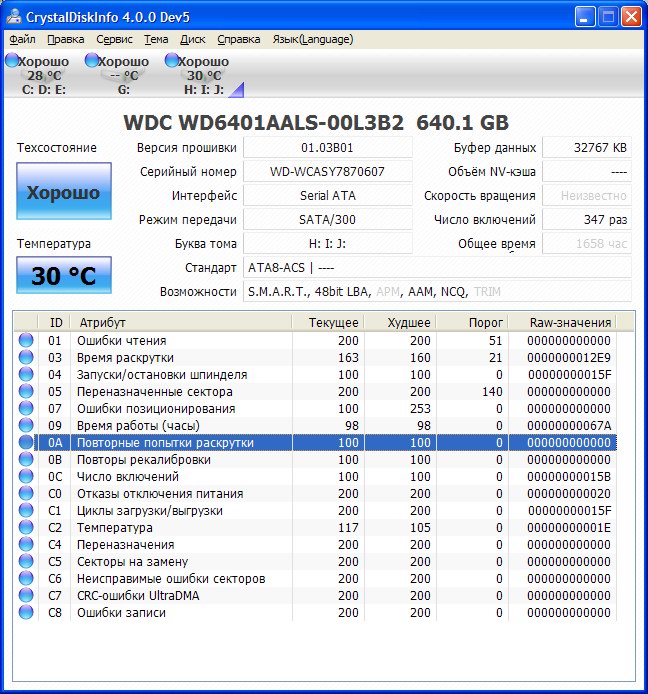Image resolution: width=648 pixels, height=694 pixels.
Task: Click status orb of Повторы рекалибровки row
Action: click(26, 459)
